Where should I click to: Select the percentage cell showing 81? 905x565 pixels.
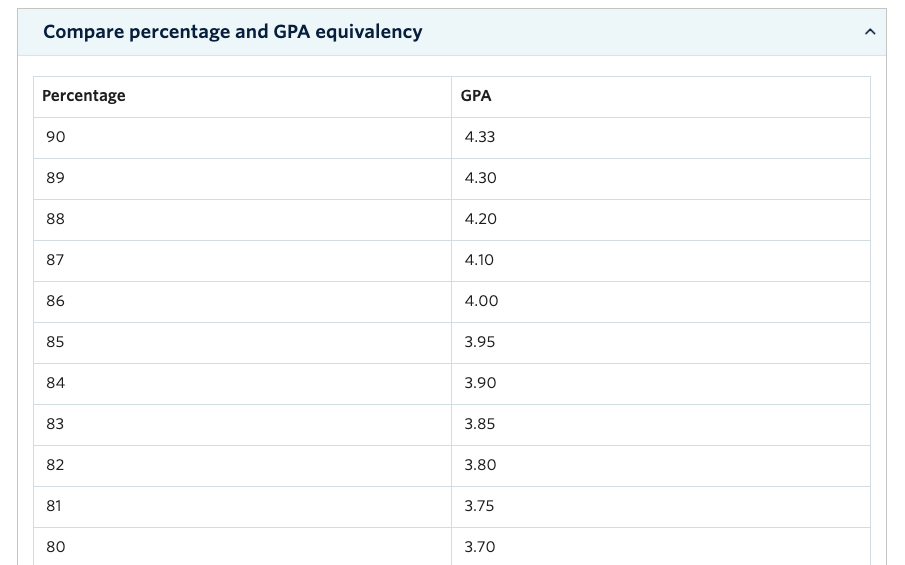[x=242, y=507]
